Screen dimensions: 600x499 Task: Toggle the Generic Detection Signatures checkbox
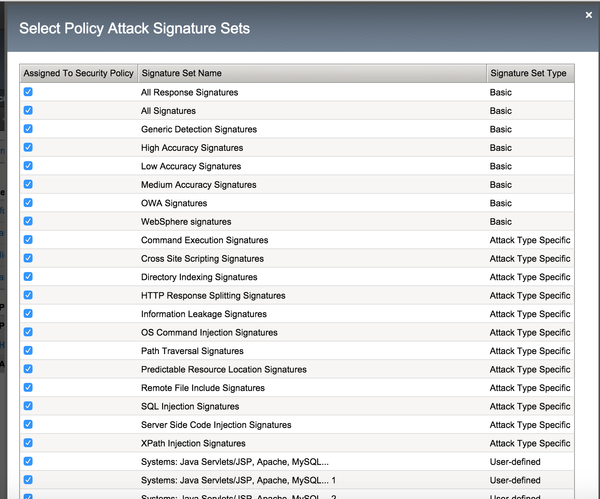click(28, 129)
